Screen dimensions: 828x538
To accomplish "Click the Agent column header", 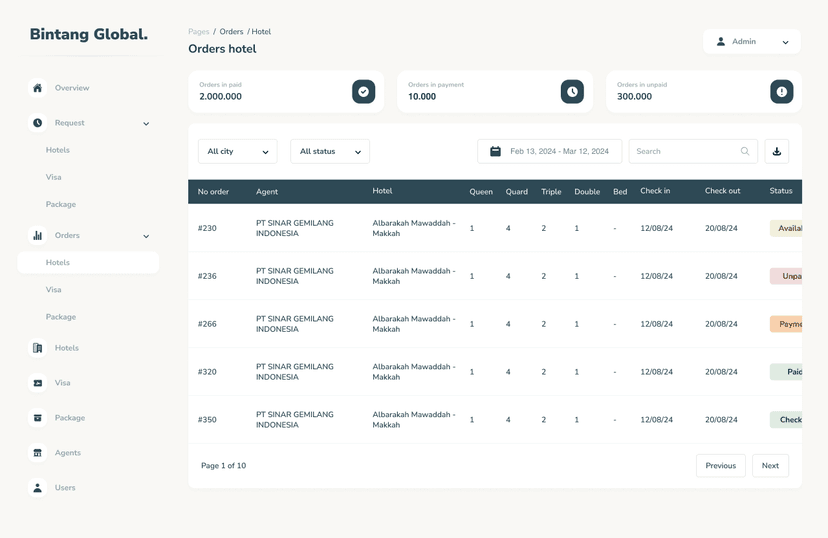I will [267, 192].
